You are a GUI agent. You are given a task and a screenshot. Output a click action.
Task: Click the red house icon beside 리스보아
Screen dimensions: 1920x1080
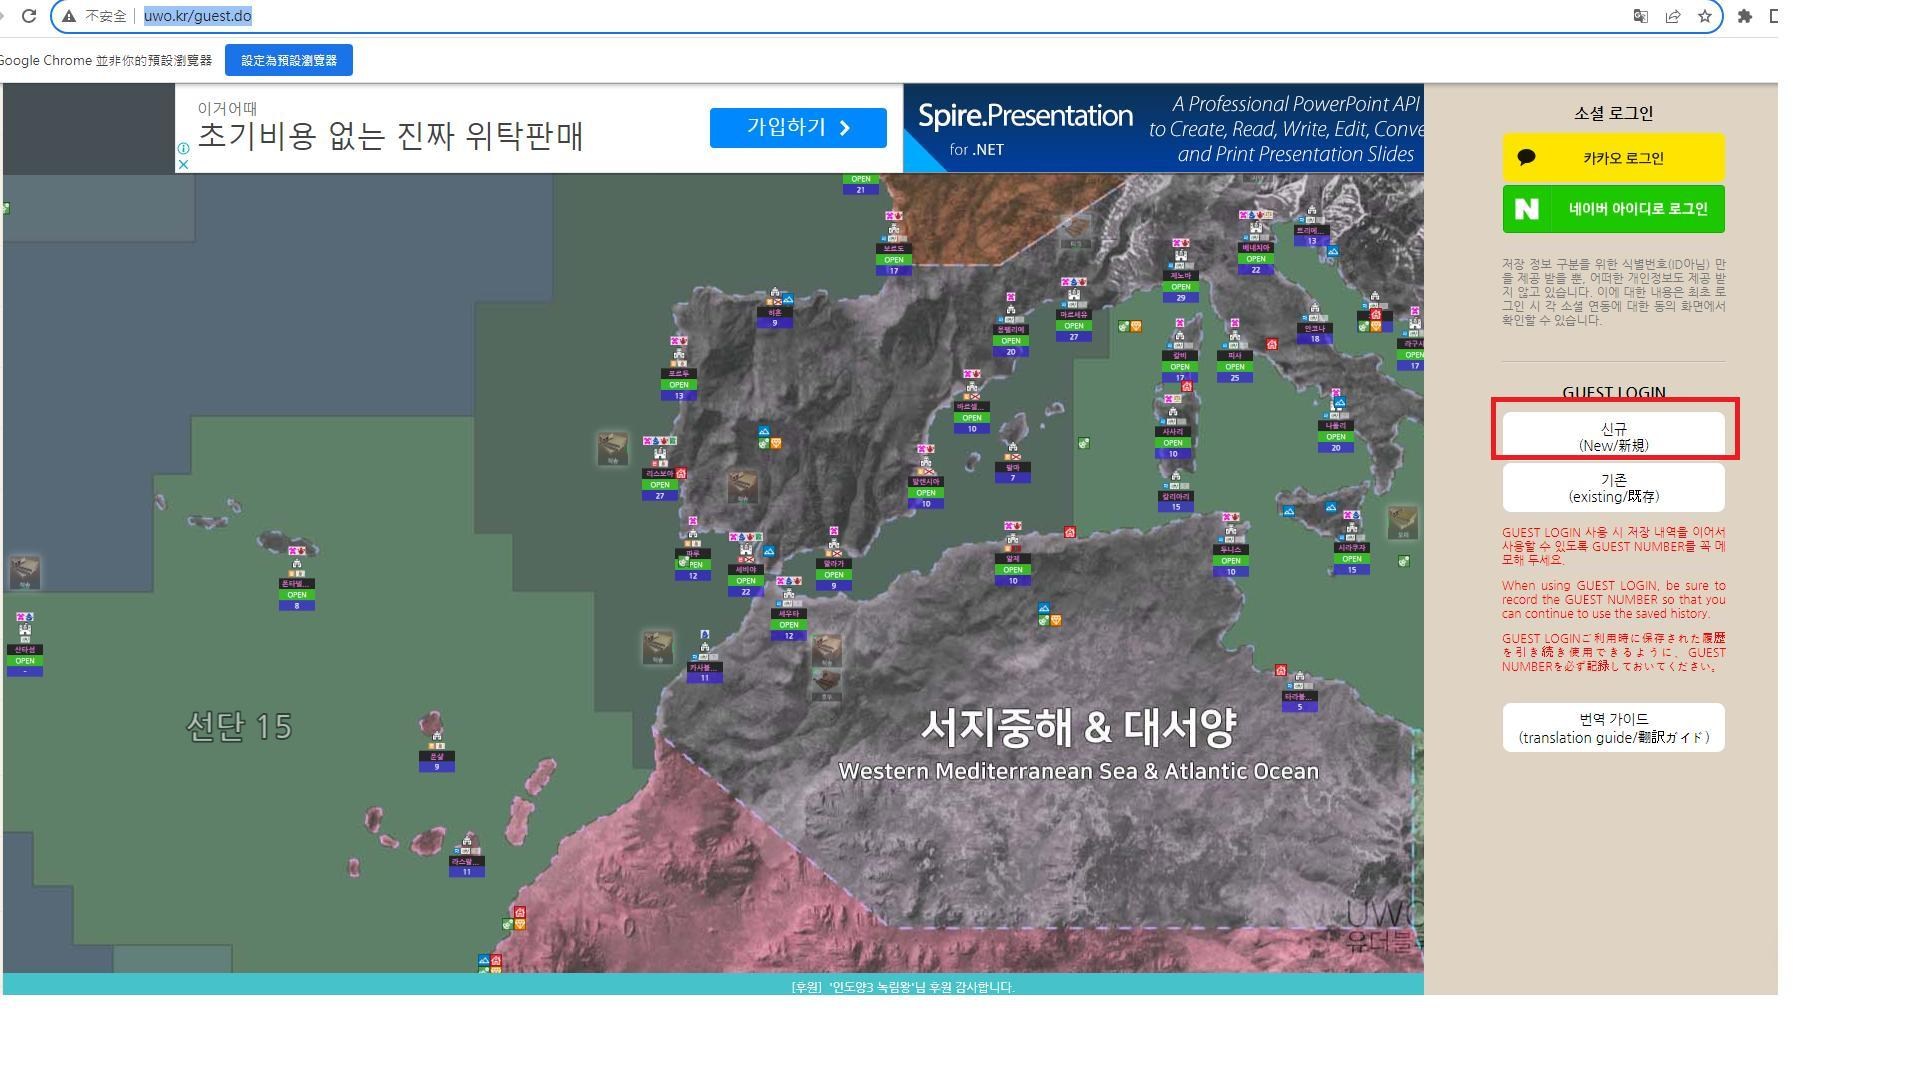[681, 473]
